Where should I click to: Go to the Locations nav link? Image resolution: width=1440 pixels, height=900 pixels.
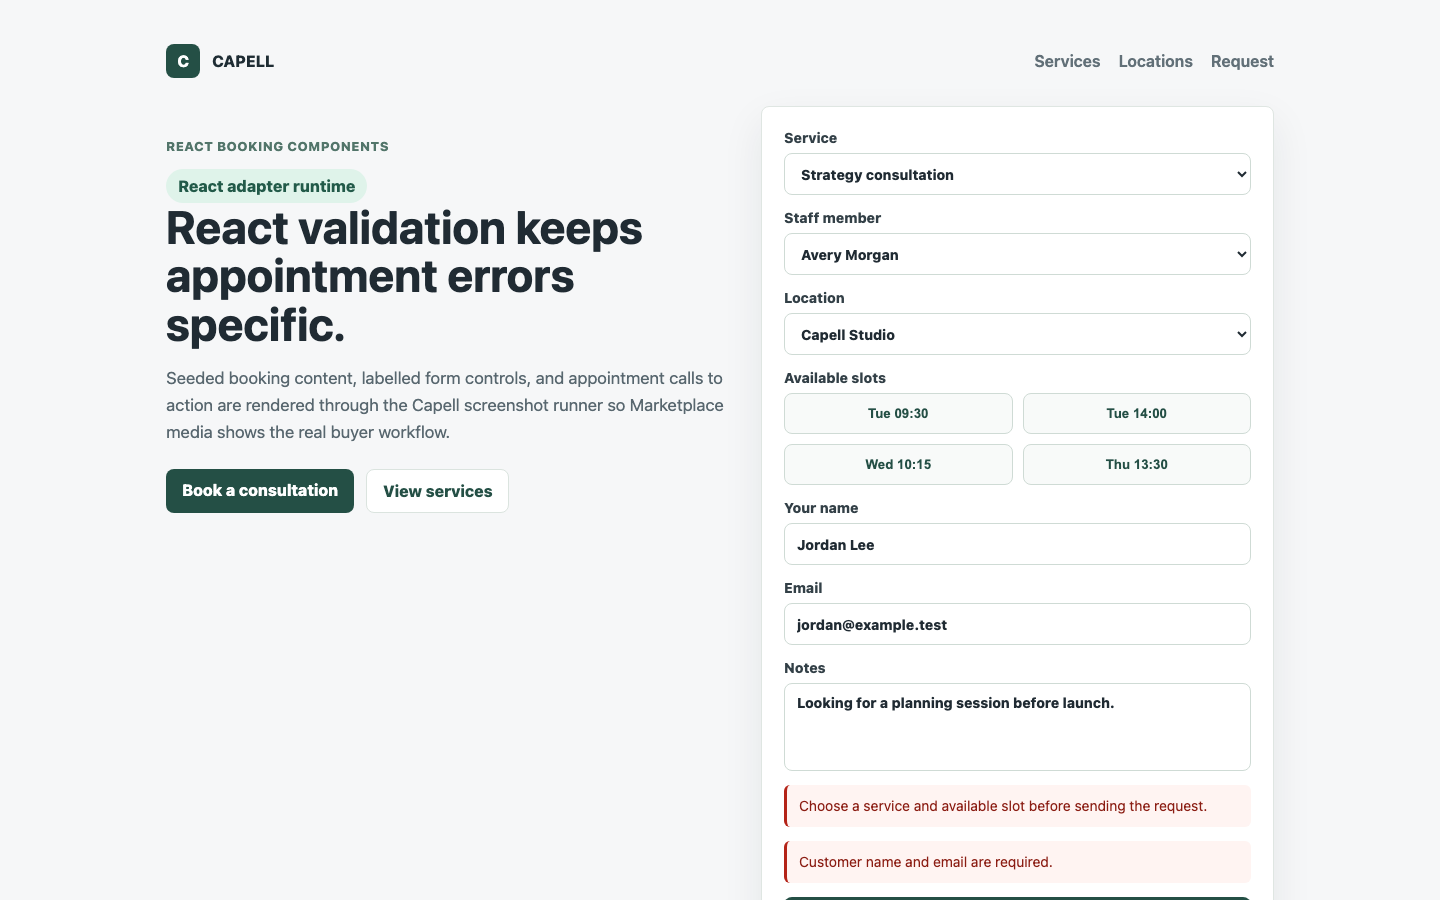point(1155,61)
